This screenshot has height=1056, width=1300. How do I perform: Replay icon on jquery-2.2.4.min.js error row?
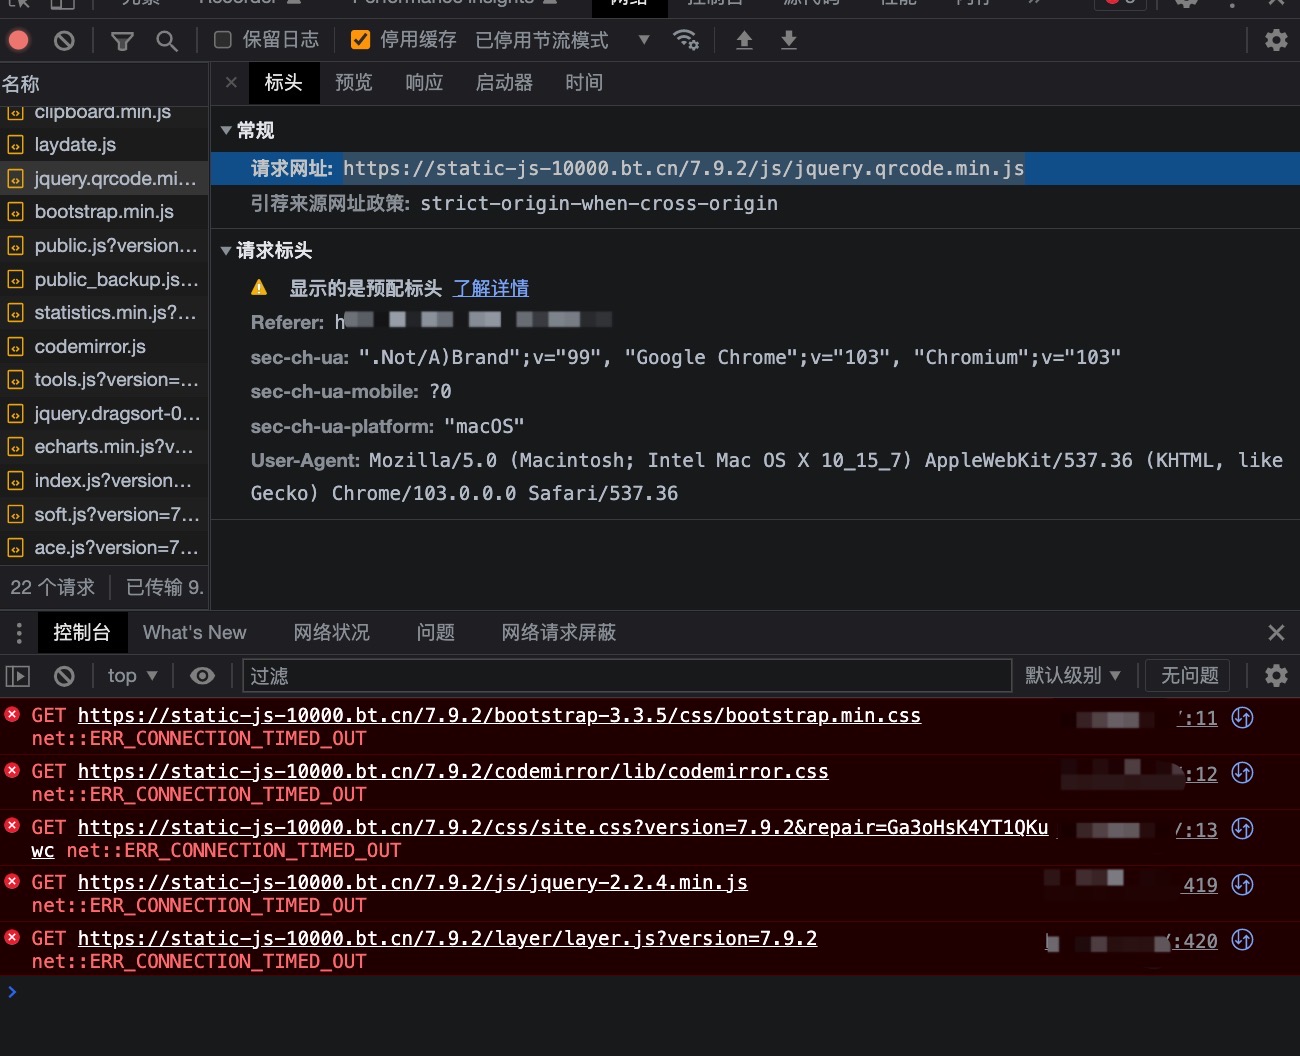pos(1243,884)
